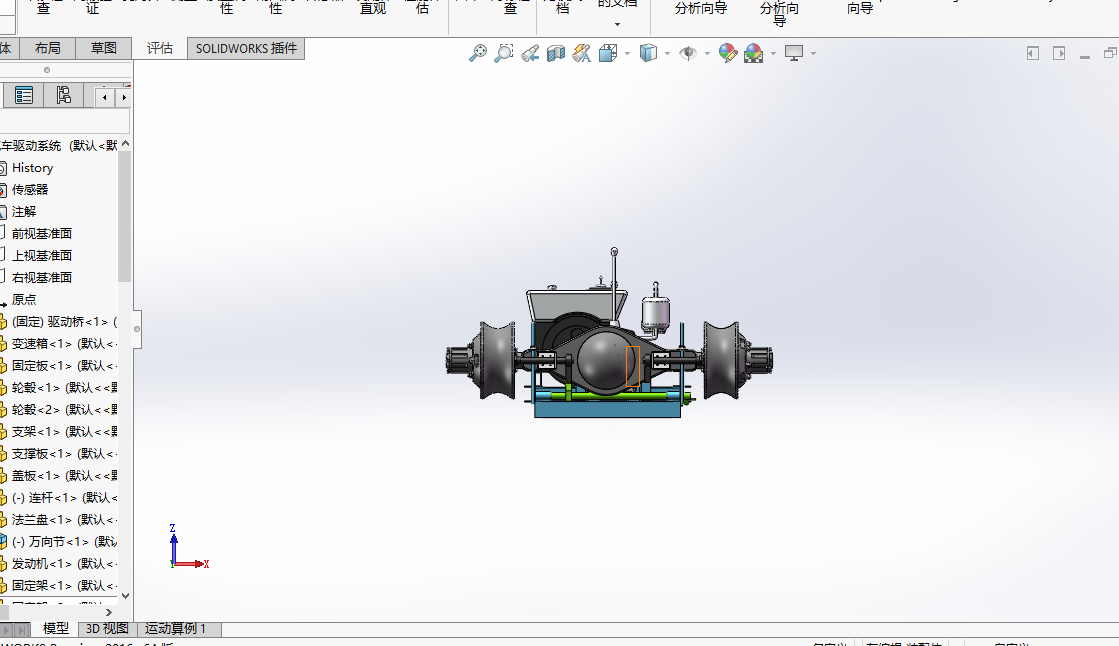1119x646 pixels.
Task: Click View Orientation cube icon
Action: click(x=608, y=53)
